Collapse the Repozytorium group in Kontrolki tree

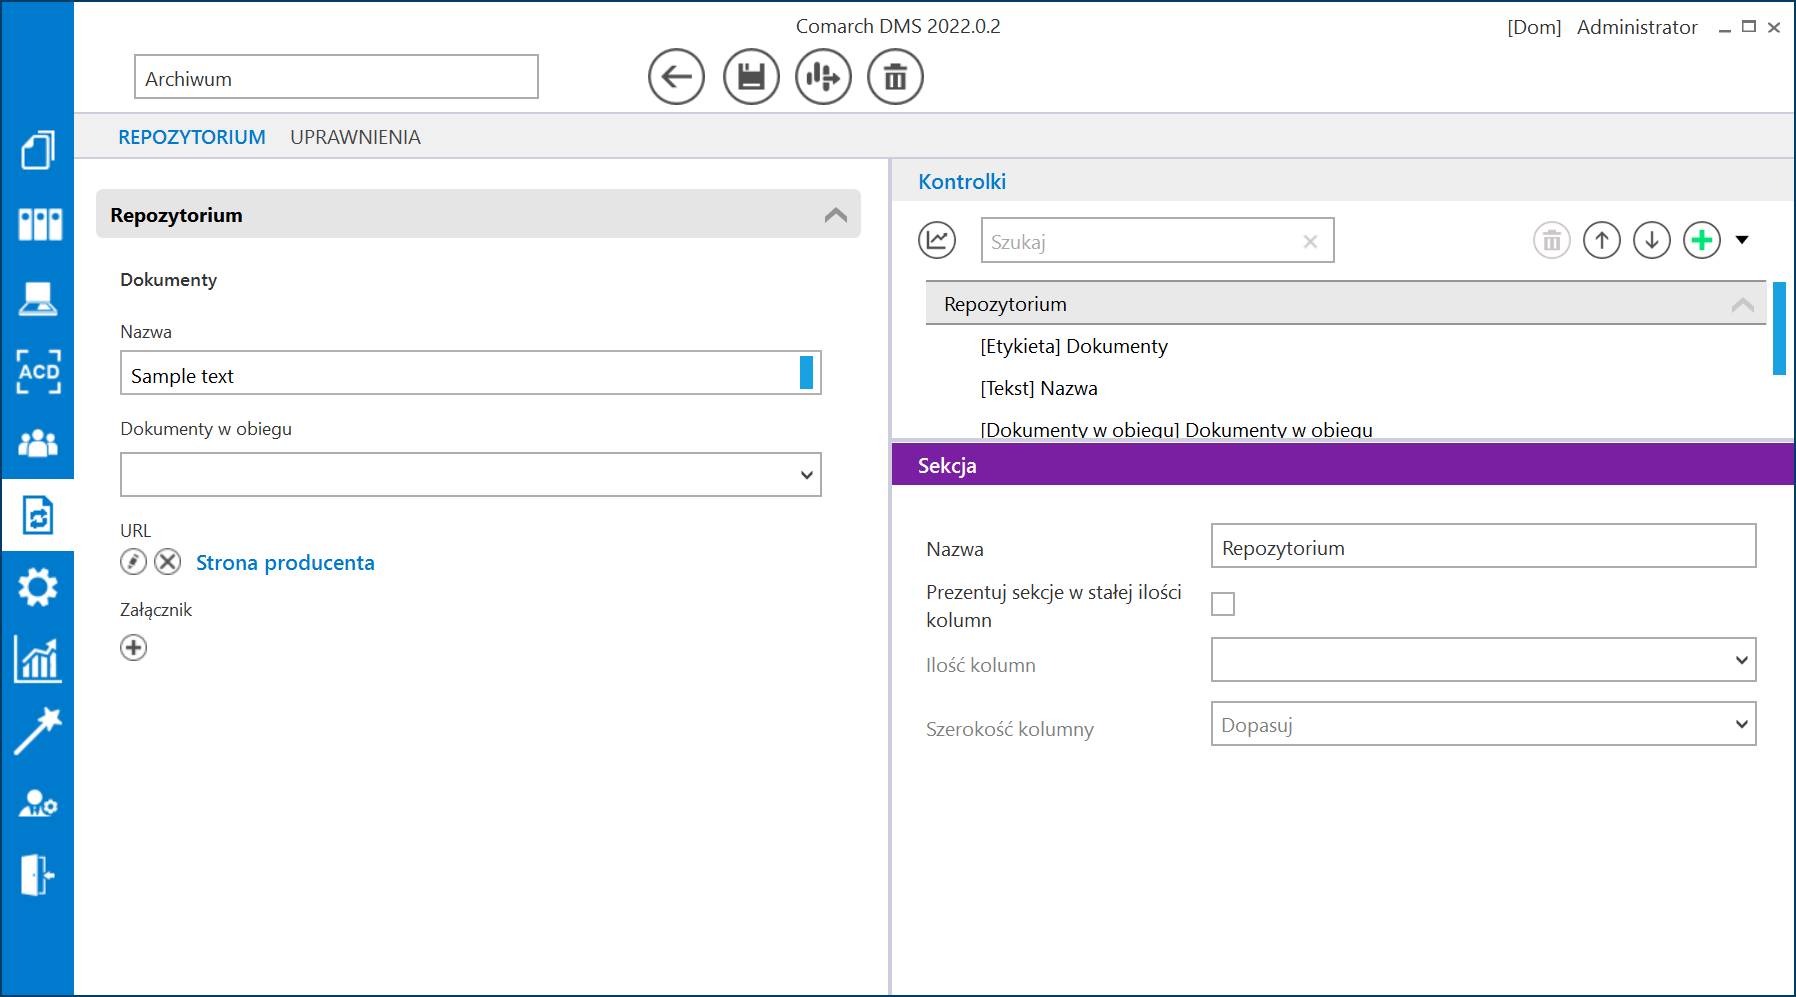[x=1742, y=304]
